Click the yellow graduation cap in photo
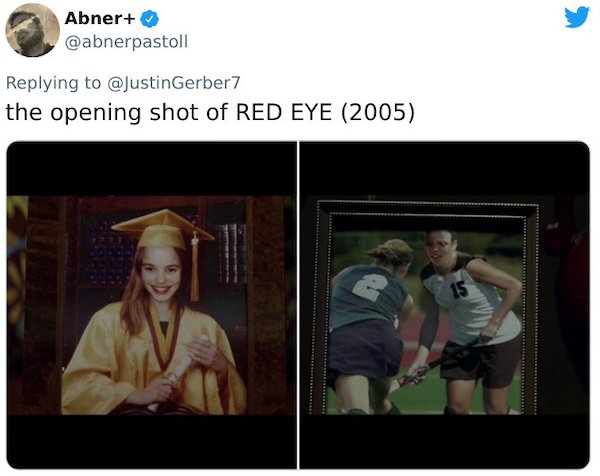The image size is (600, 476). coord(163,230)
